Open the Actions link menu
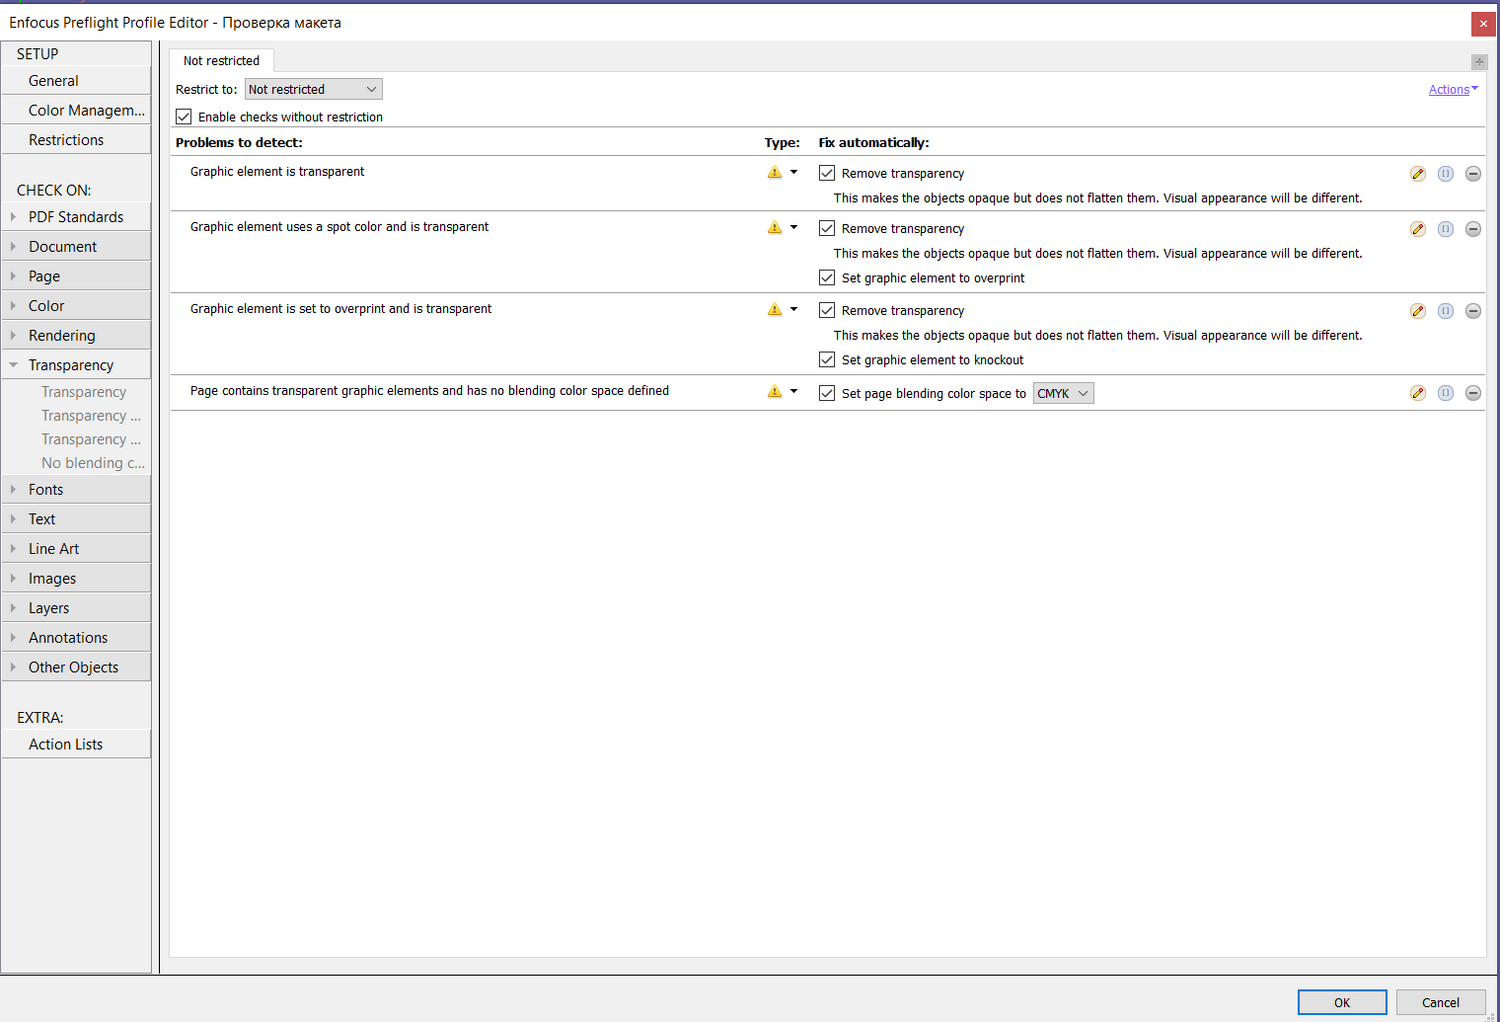The height and width of the screenshot is (1022, 1500). click(1453, 90)
